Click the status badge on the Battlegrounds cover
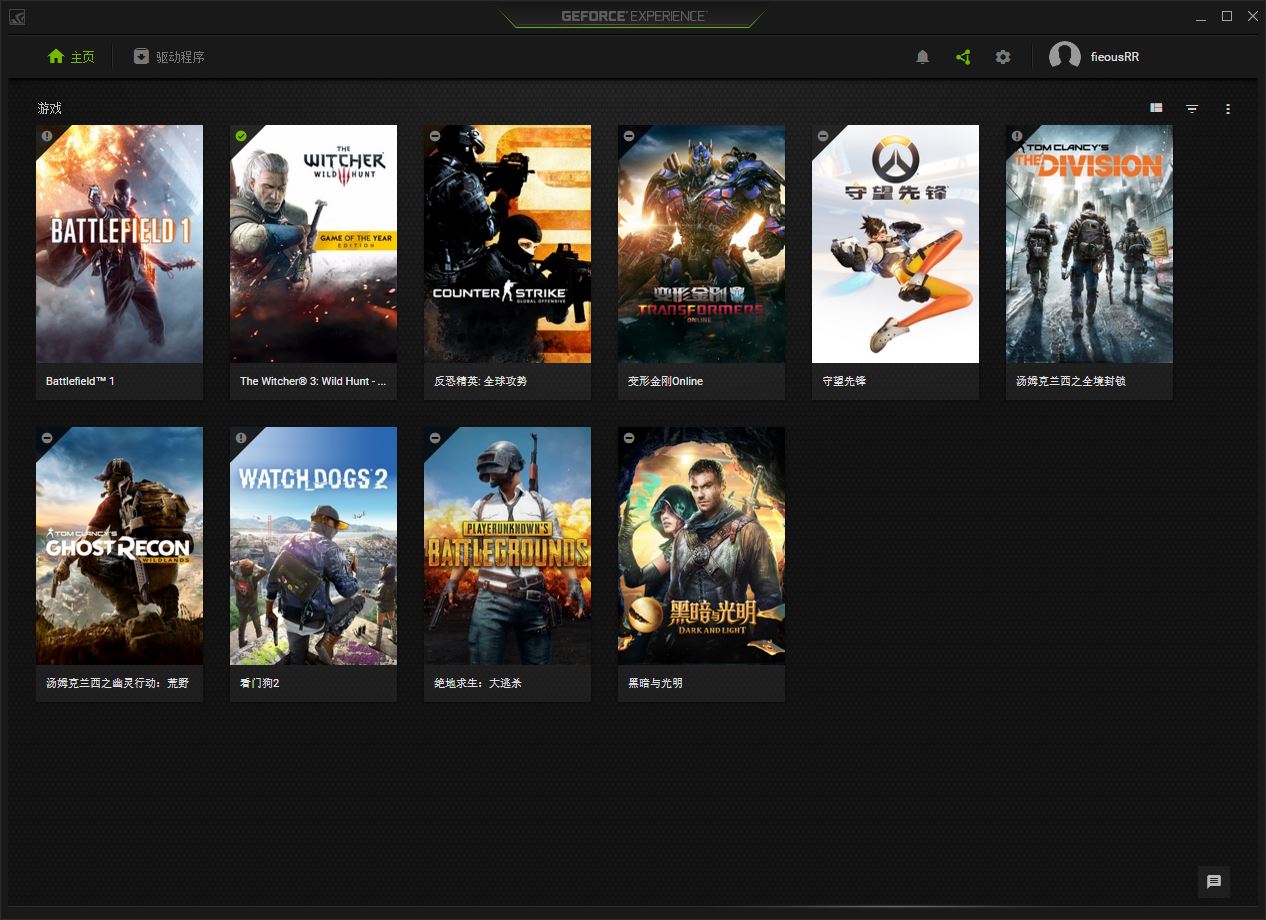This screenshot has width=1266, height=920. [x=434, y=437]
